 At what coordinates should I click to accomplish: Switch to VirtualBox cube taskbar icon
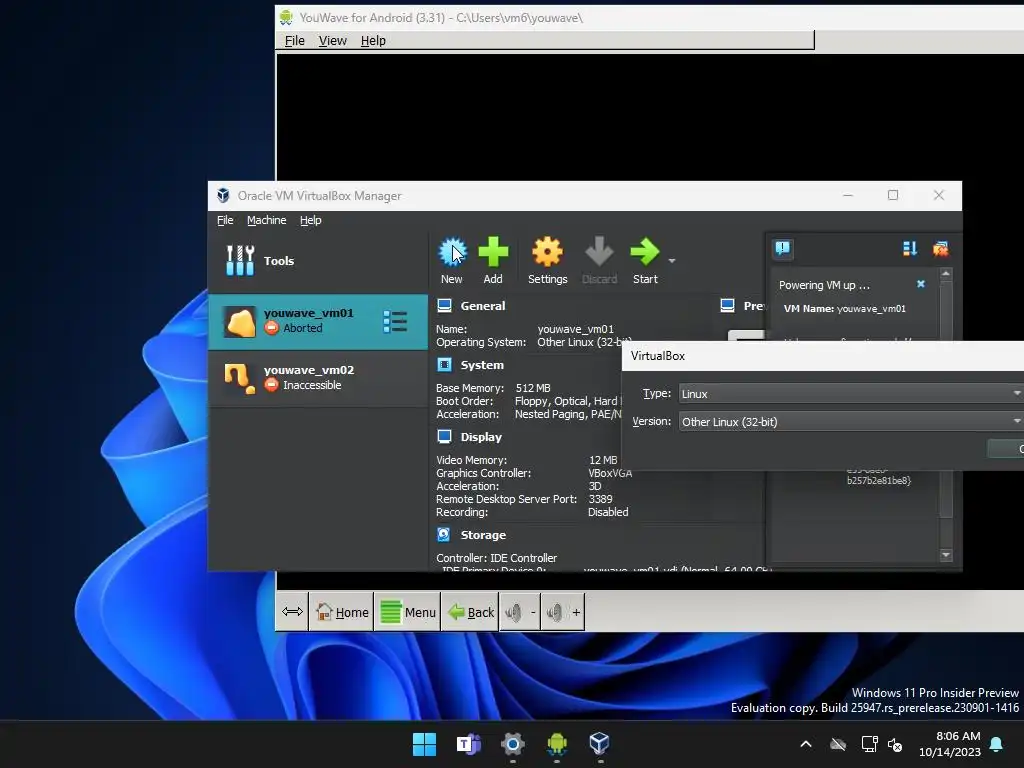pyautogui.click(x=600, y=744)
